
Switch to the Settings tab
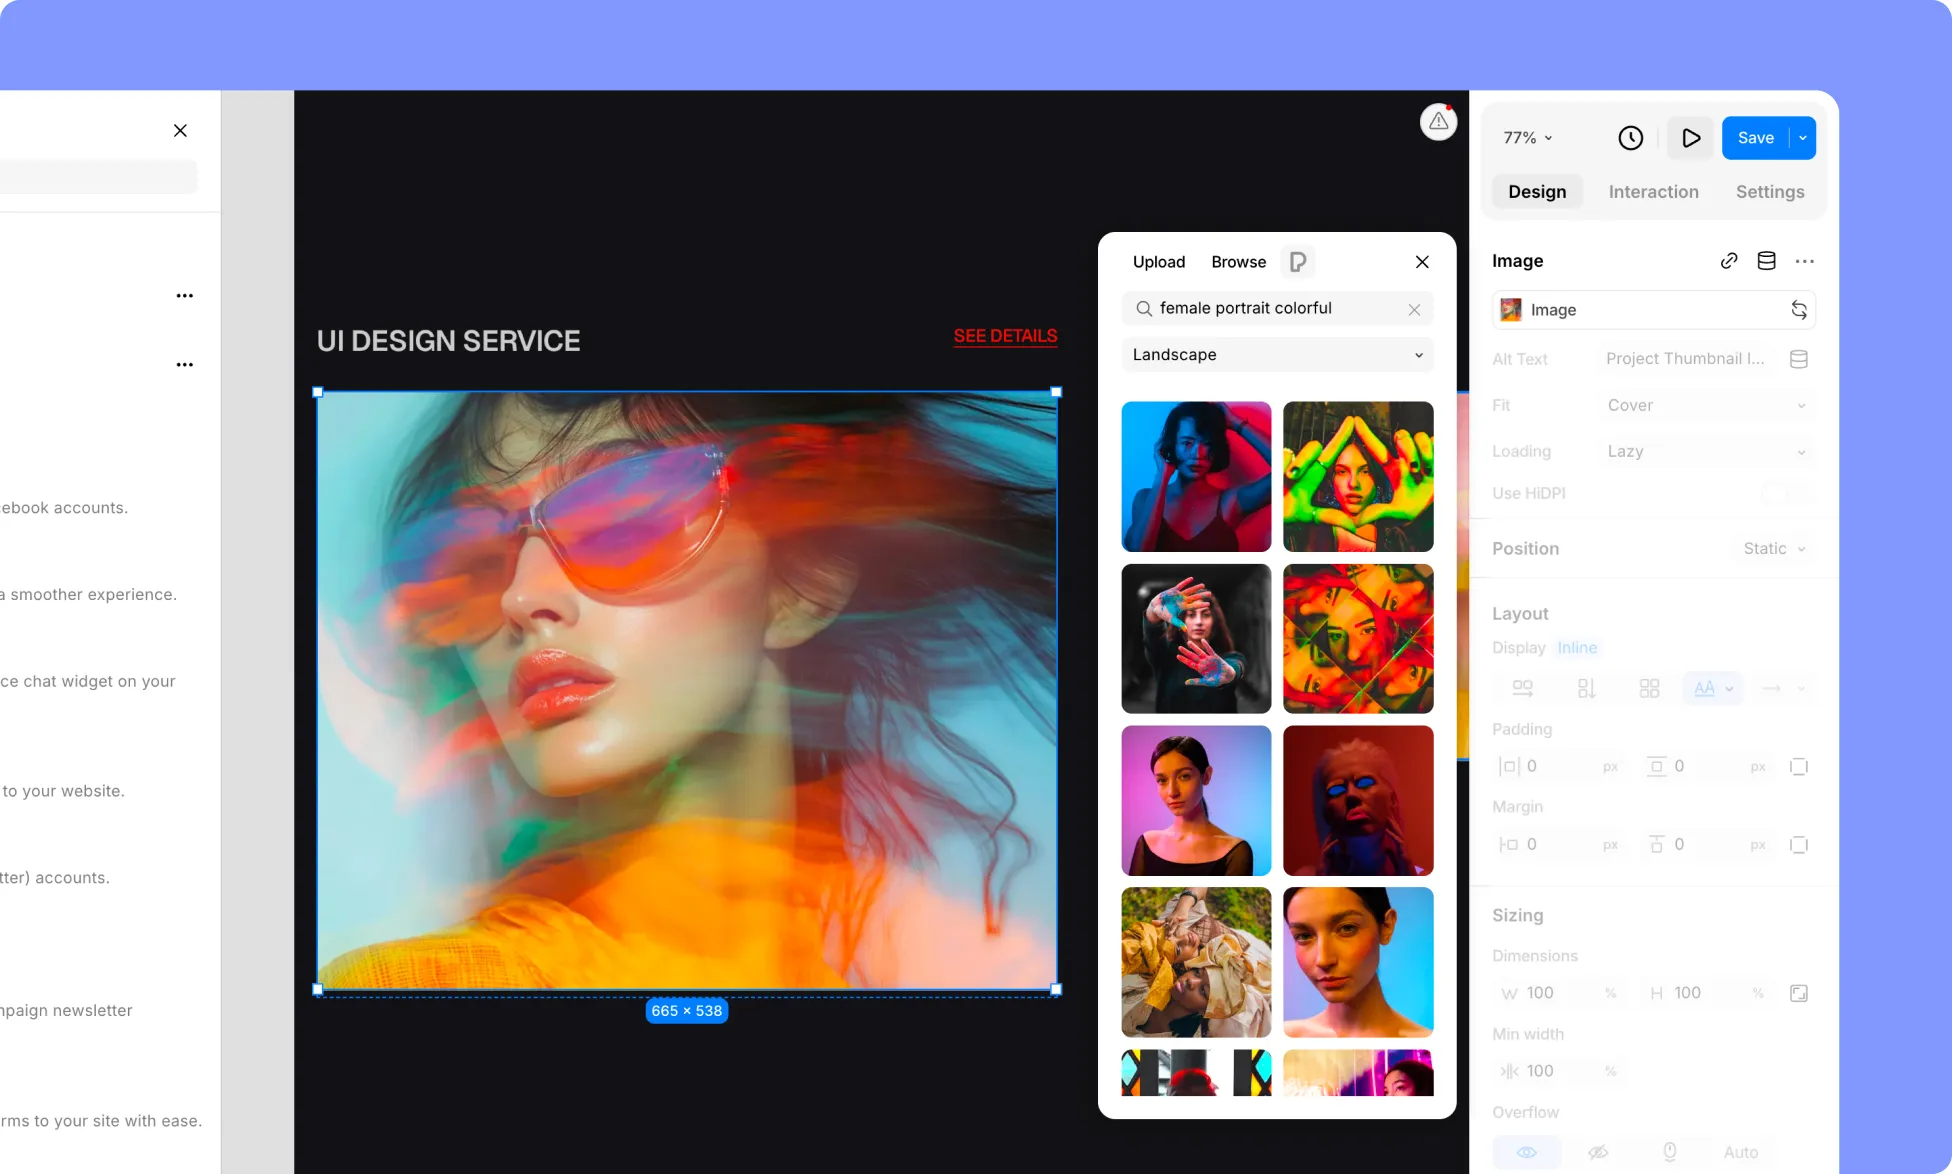tap(1769, 192)
